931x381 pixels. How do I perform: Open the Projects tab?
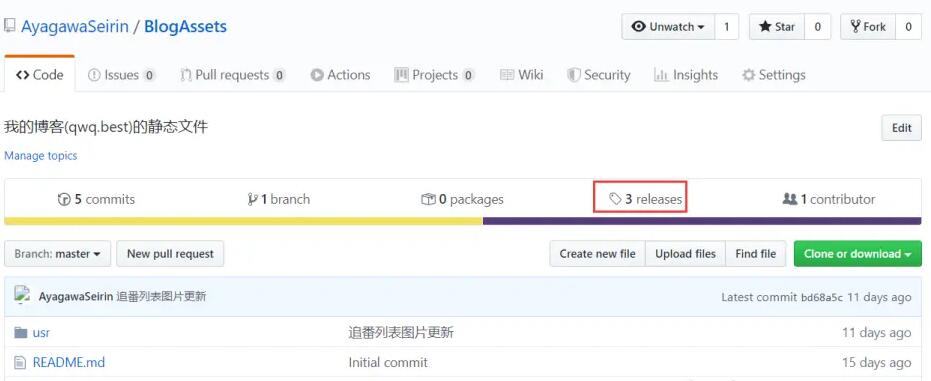coord(435,75)
